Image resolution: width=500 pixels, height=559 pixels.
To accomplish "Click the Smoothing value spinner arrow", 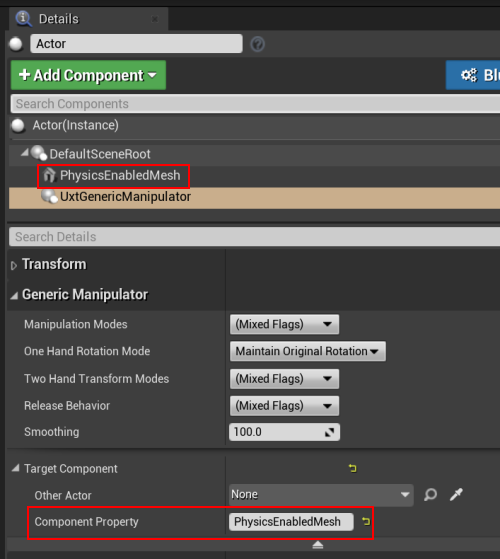I will (x=329, y=432).
